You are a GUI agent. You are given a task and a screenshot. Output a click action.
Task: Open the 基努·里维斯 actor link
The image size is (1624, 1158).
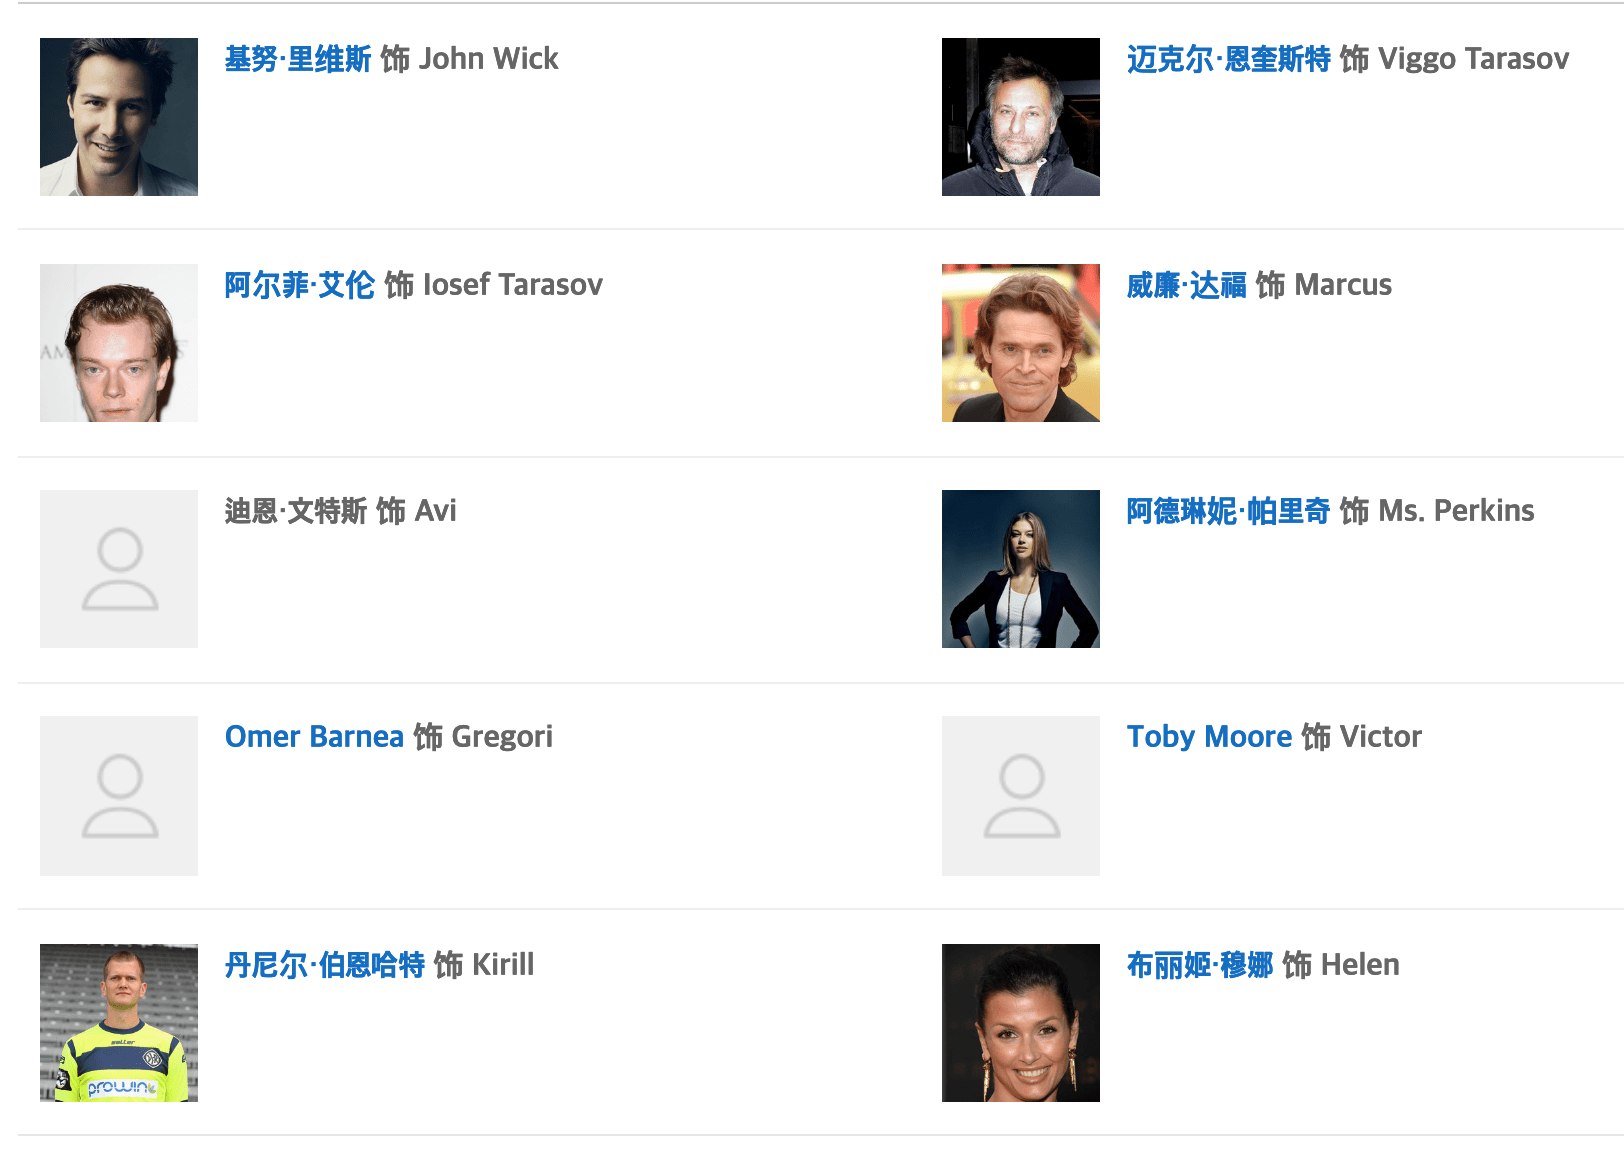pos(298,59)
